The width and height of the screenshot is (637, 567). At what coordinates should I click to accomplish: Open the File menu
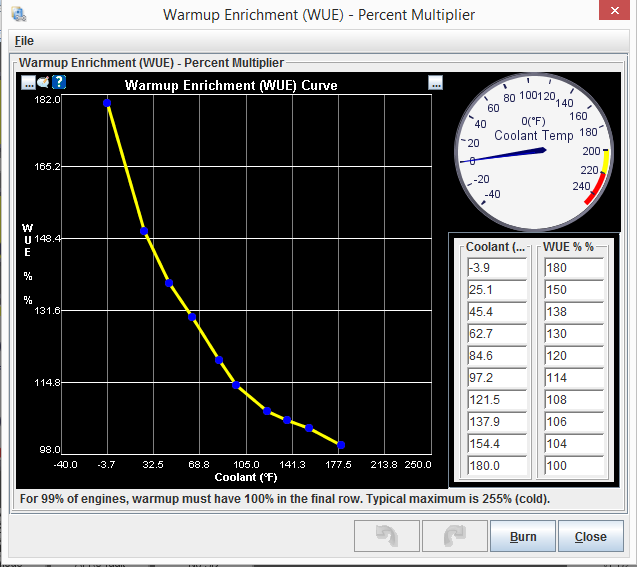[x=24, y=41]
